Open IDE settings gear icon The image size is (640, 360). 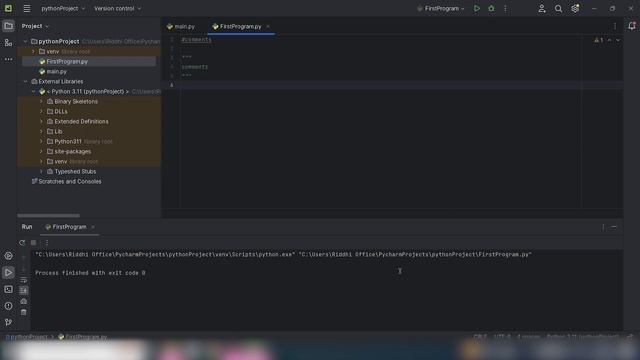[575, 9]
